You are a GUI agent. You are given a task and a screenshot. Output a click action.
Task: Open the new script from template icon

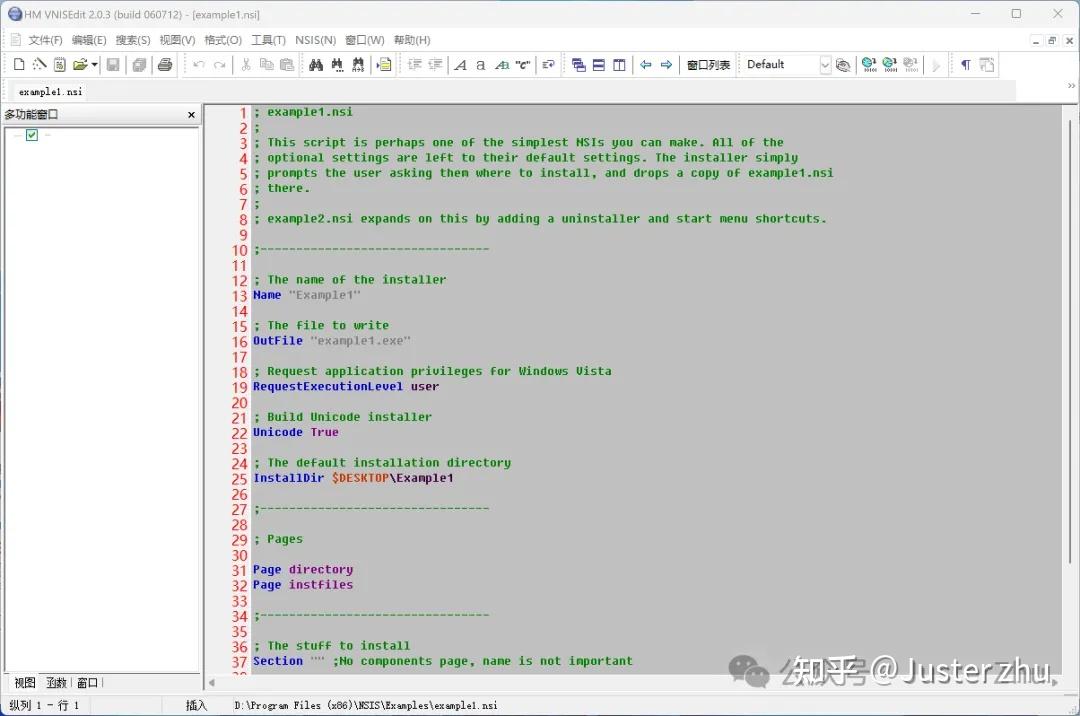[60, 65]
